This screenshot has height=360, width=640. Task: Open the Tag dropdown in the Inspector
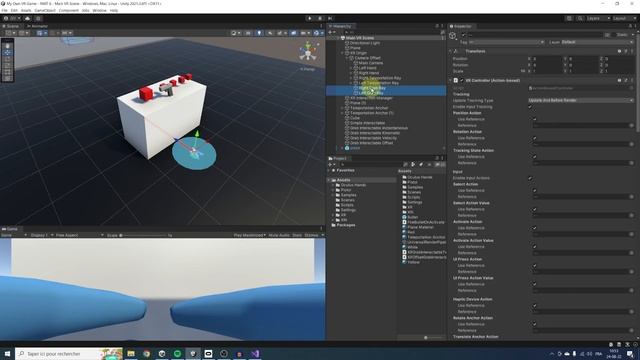506,42
